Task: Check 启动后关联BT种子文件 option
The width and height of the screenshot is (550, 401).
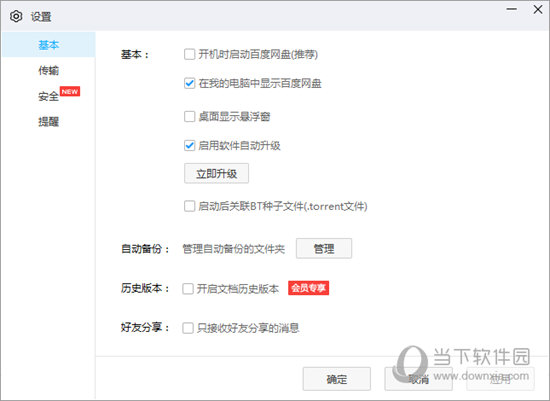Action: pos(189,206)
